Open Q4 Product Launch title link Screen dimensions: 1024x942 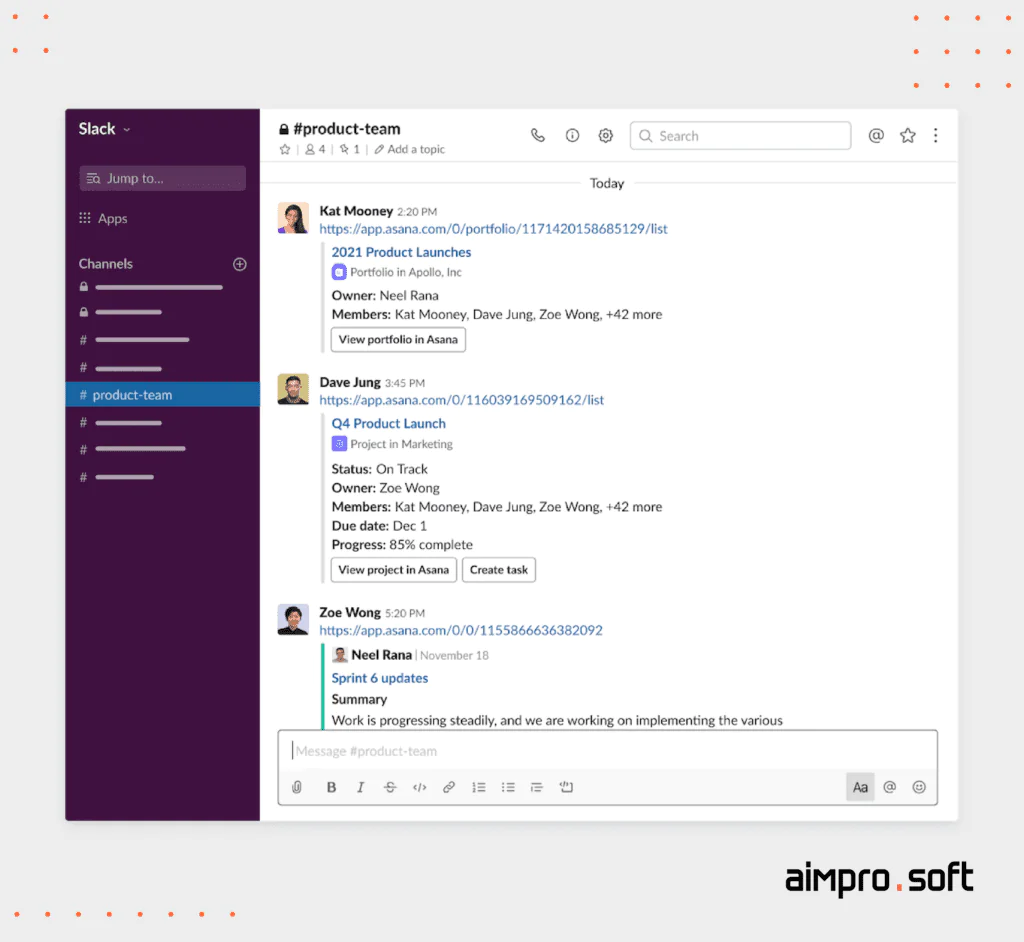point(389,423)
